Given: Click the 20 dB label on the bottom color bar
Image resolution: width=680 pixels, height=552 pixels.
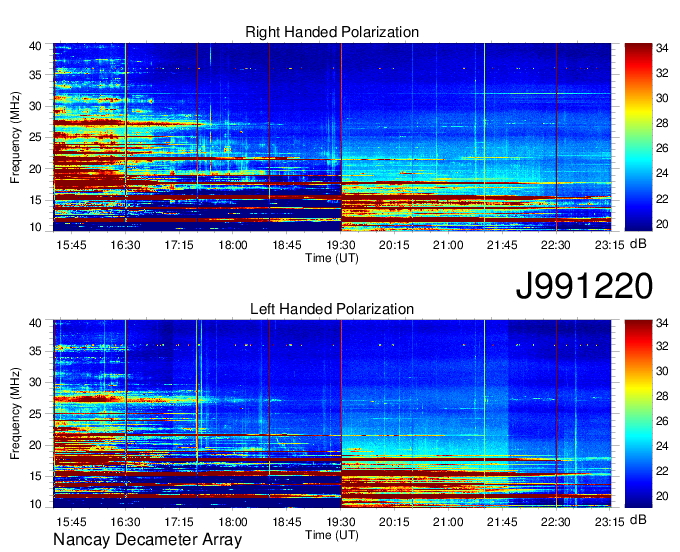Looking at the screenshot, I should (662, 496).
